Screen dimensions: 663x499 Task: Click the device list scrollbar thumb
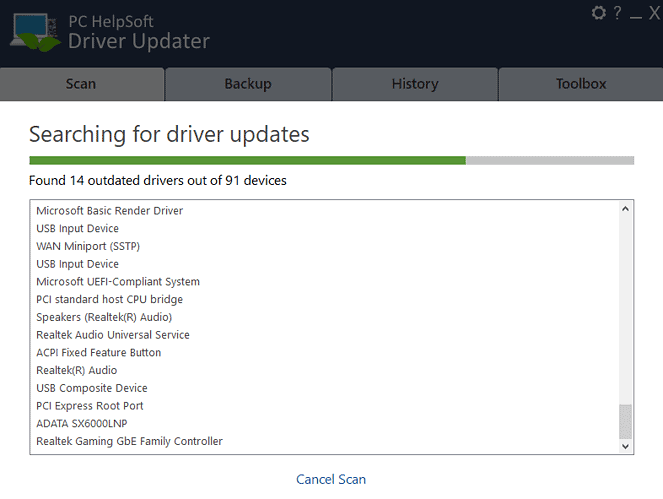click(626, 421)
